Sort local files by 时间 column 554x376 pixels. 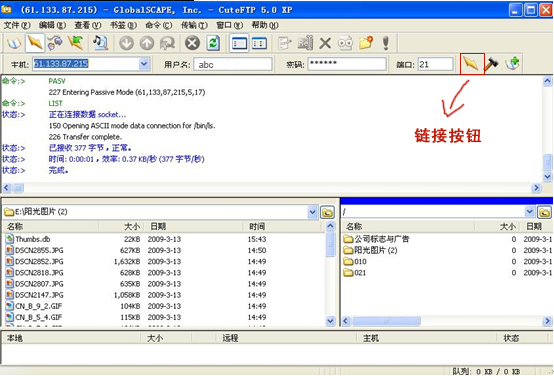pos(283,227)
